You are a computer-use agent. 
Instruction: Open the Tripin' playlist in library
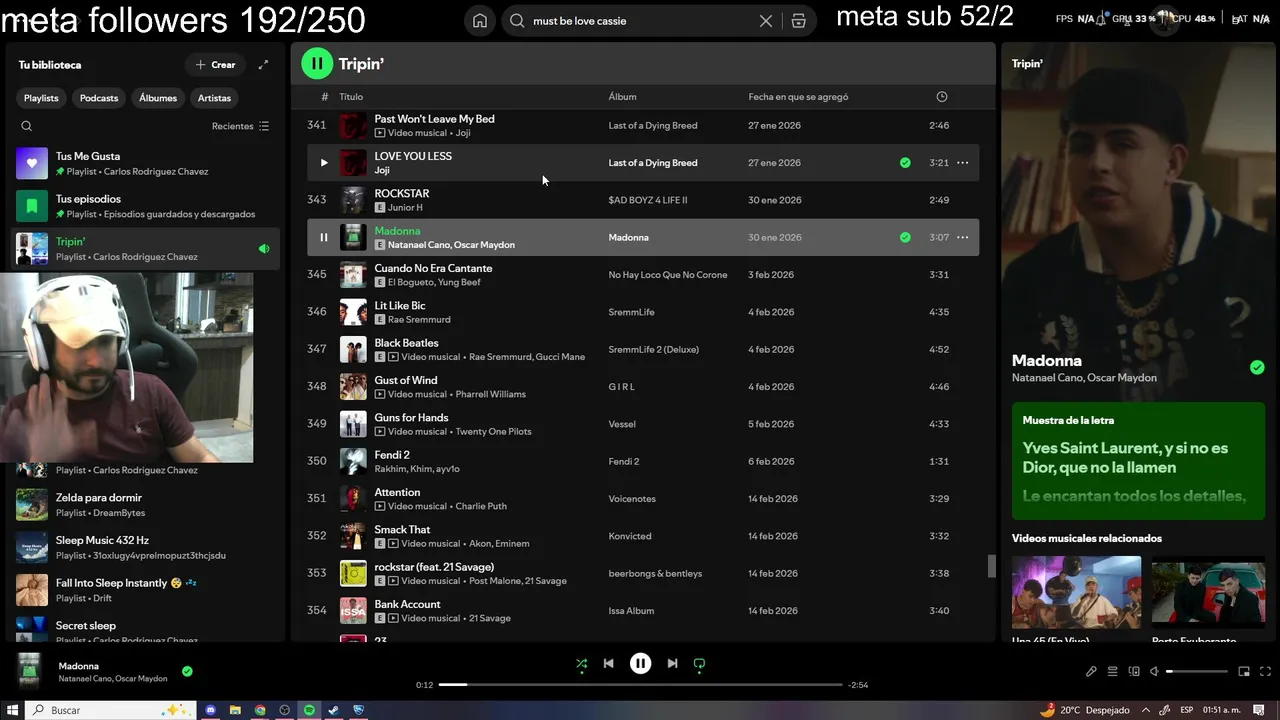point(147,249)
